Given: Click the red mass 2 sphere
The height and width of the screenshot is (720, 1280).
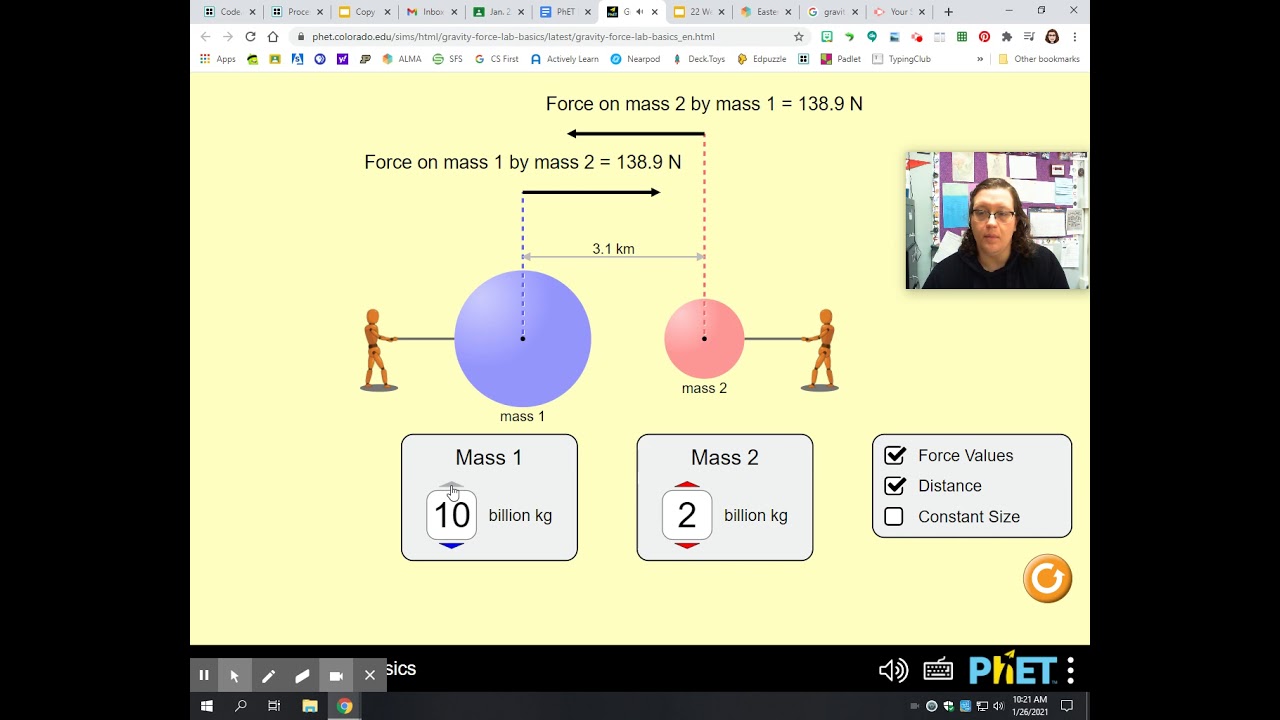Looking at the screenshot, I should coord(704,338).
